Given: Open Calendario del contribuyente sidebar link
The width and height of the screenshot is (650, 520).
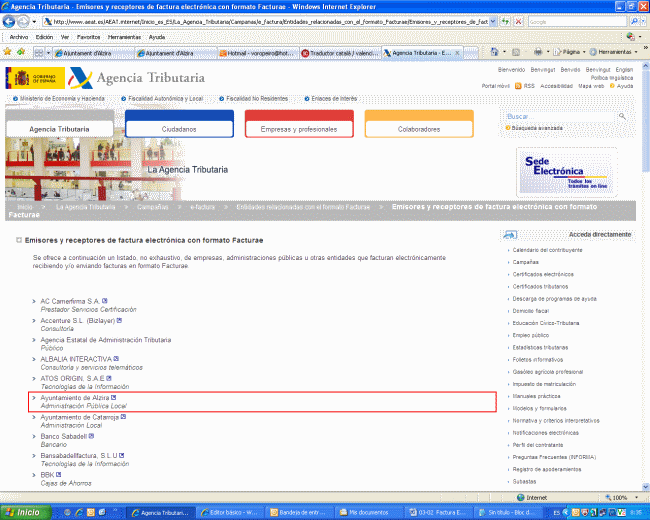Looking at the screenshot, I should point(547,250).
